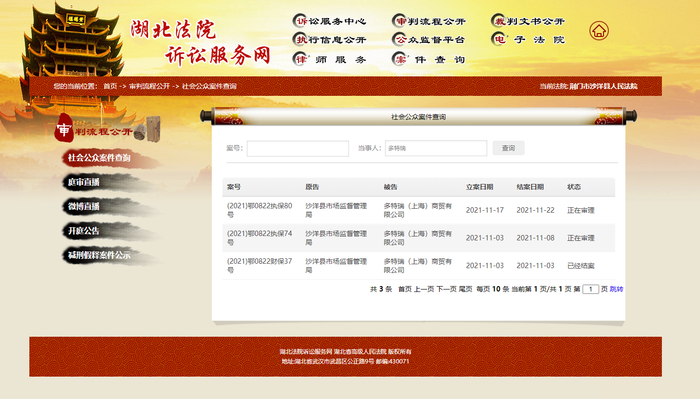The image size is (700, 399).
Task: Open 律师服务 in the top navigation
Action: click(329, 59)
